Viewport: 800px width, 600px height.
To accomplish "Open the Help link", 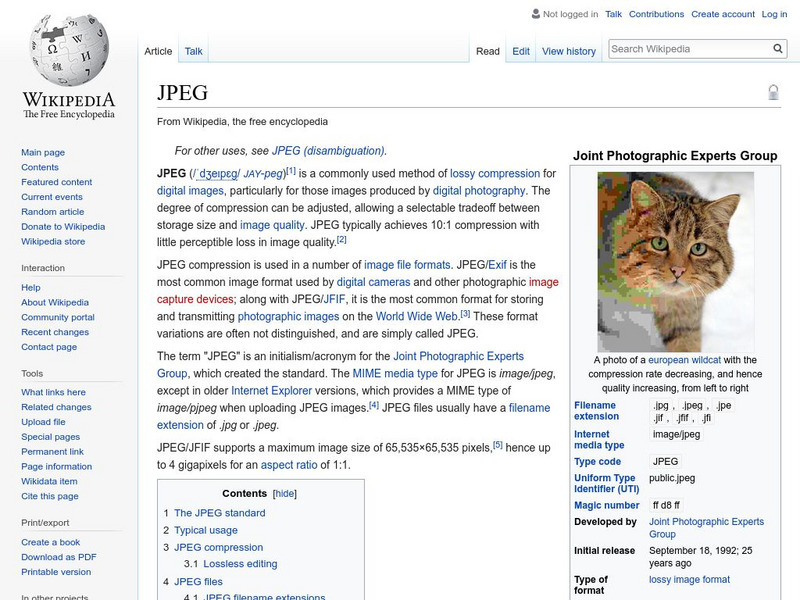I will pyautogui.click(x=31, y=287).
